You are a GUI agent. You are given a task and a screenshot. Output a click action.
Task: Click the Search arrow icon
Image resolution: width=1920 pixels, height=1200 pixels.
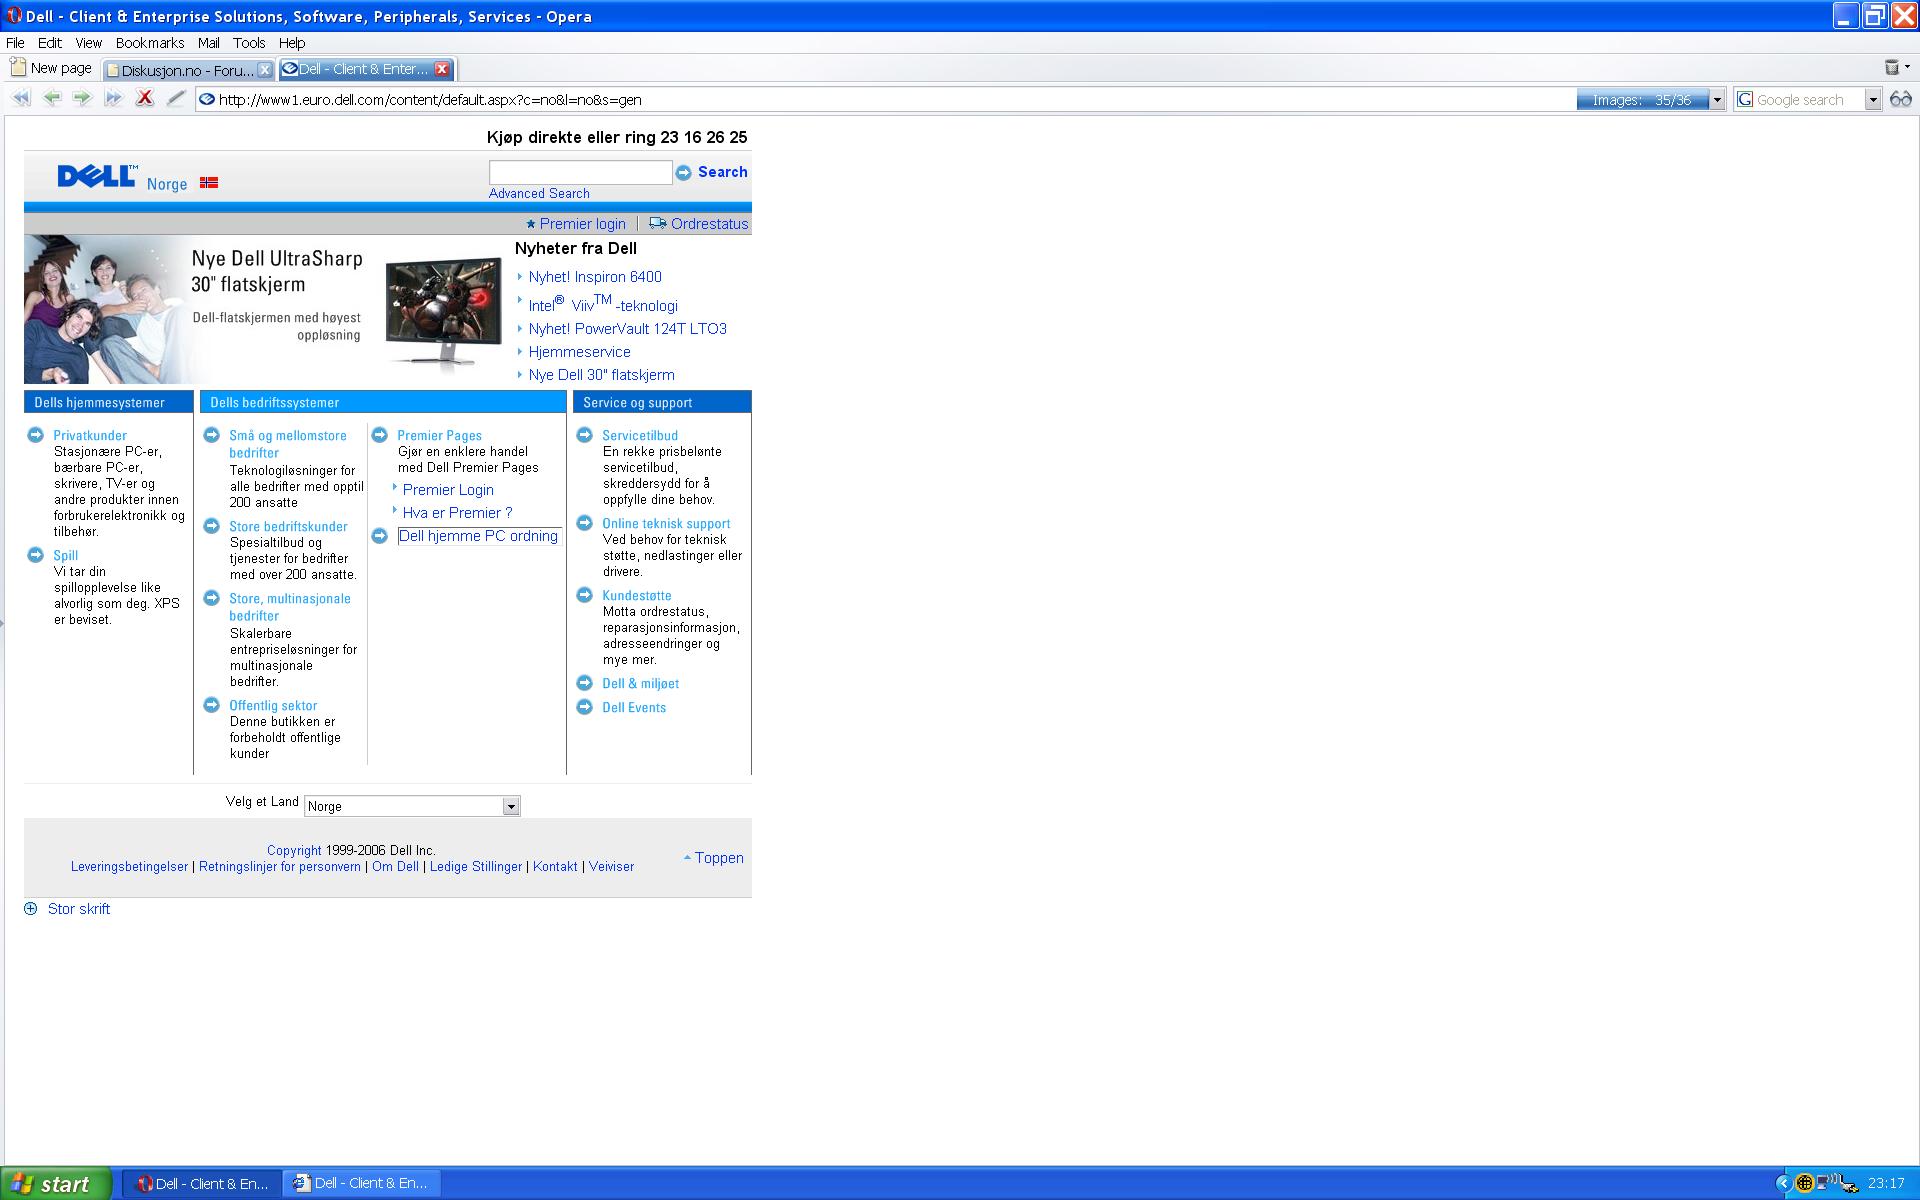pyautogui.click(x=684, y=173)
